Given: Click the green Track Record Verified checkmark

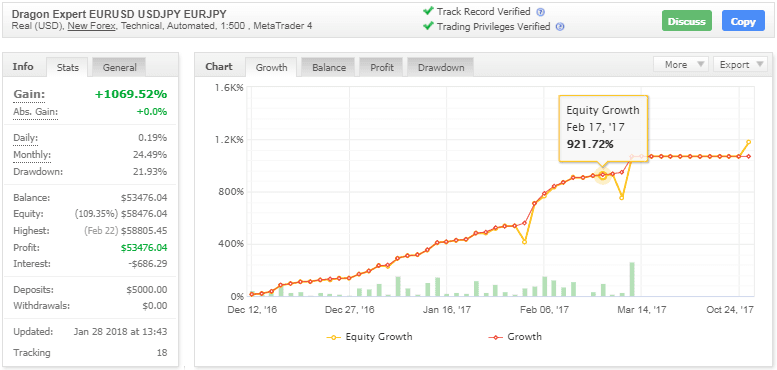Looking at the screenshot, I should (428, 11).
